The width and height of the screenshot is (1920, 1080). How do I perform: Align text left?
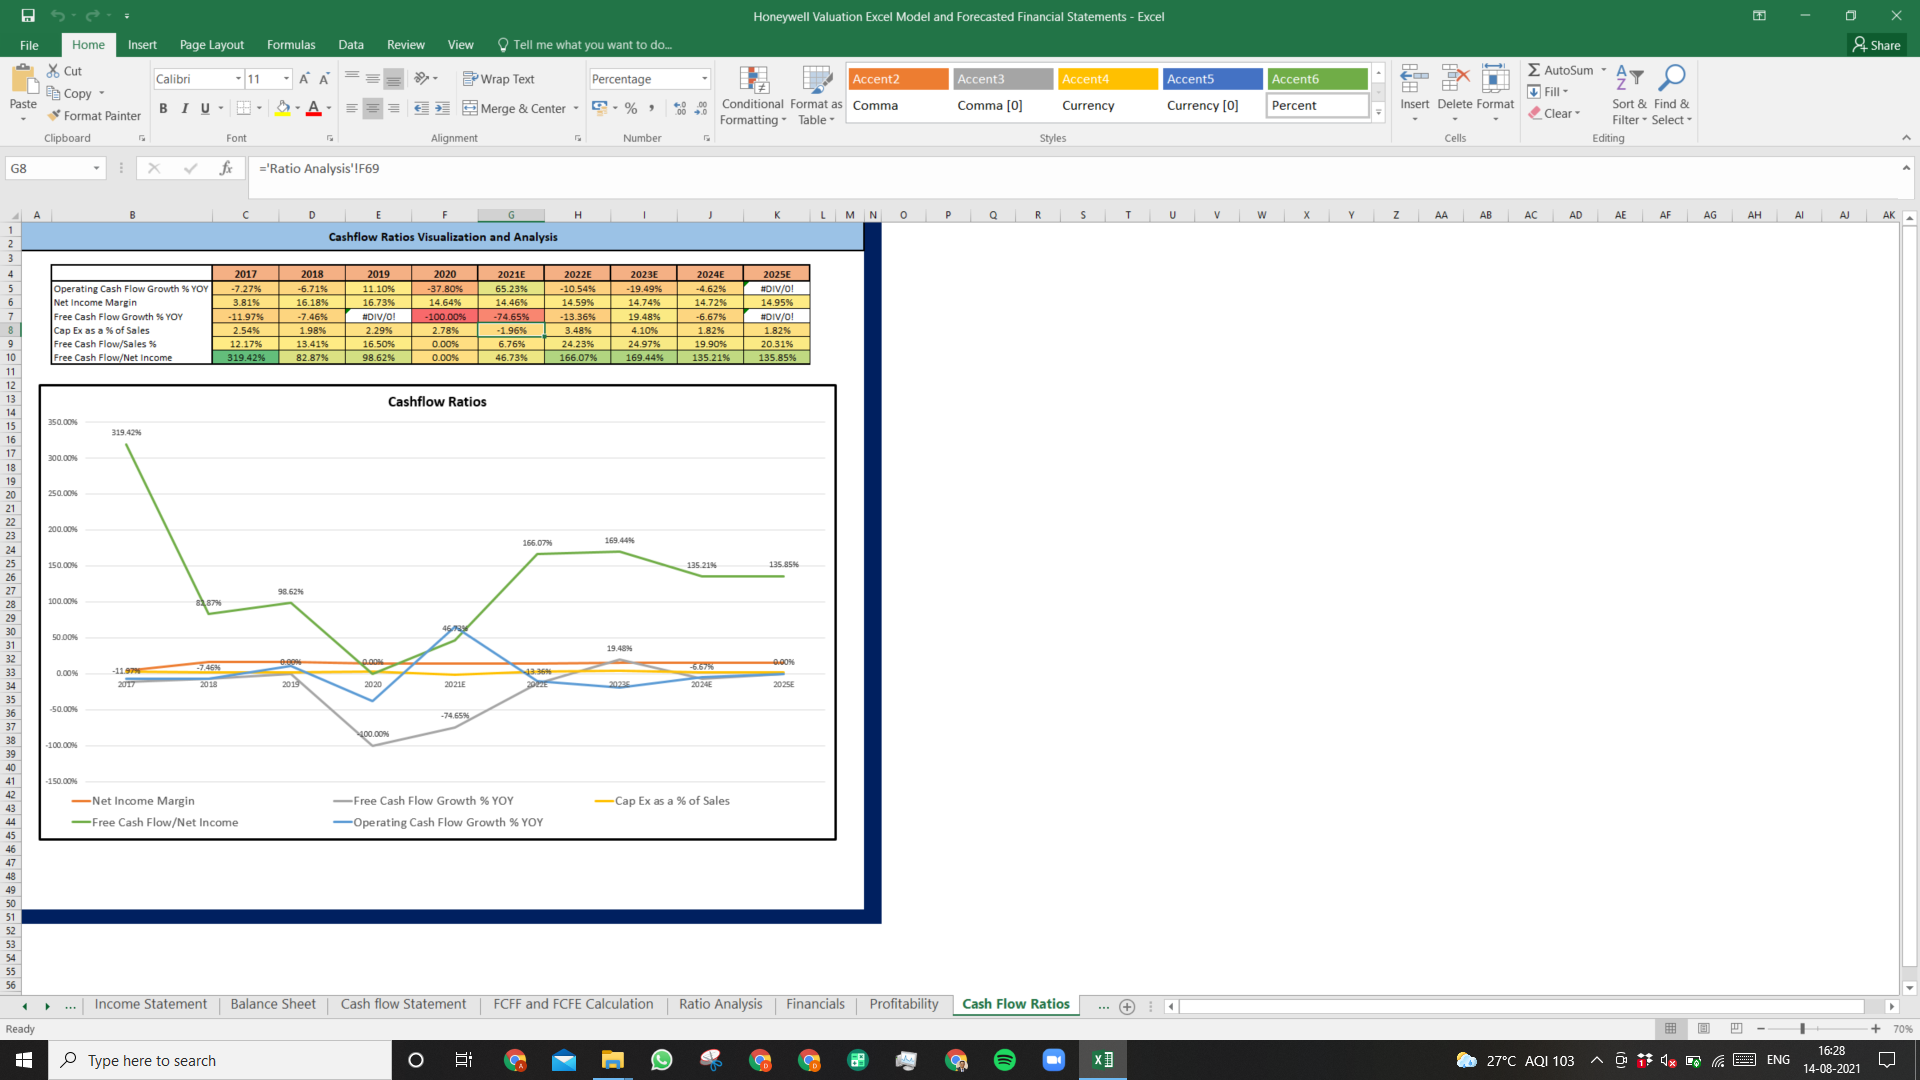(x=352, y=108)
